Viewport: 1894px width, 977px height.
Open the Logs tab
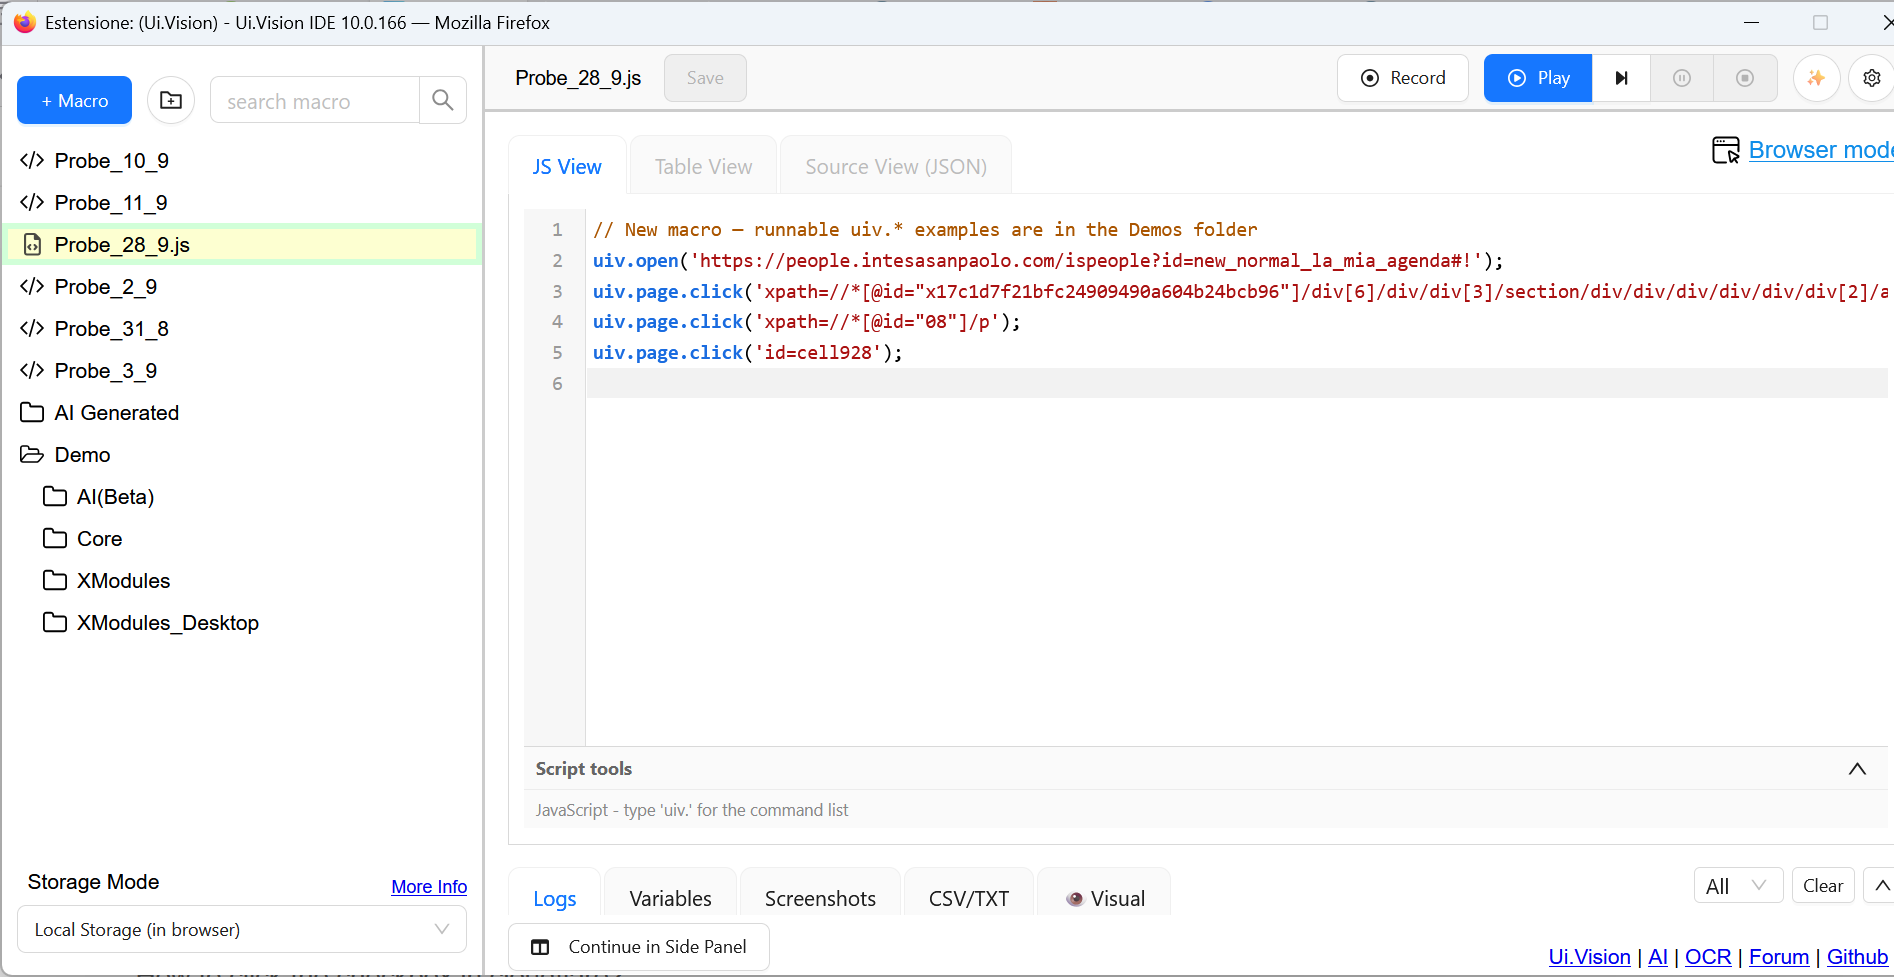(555, 898)
